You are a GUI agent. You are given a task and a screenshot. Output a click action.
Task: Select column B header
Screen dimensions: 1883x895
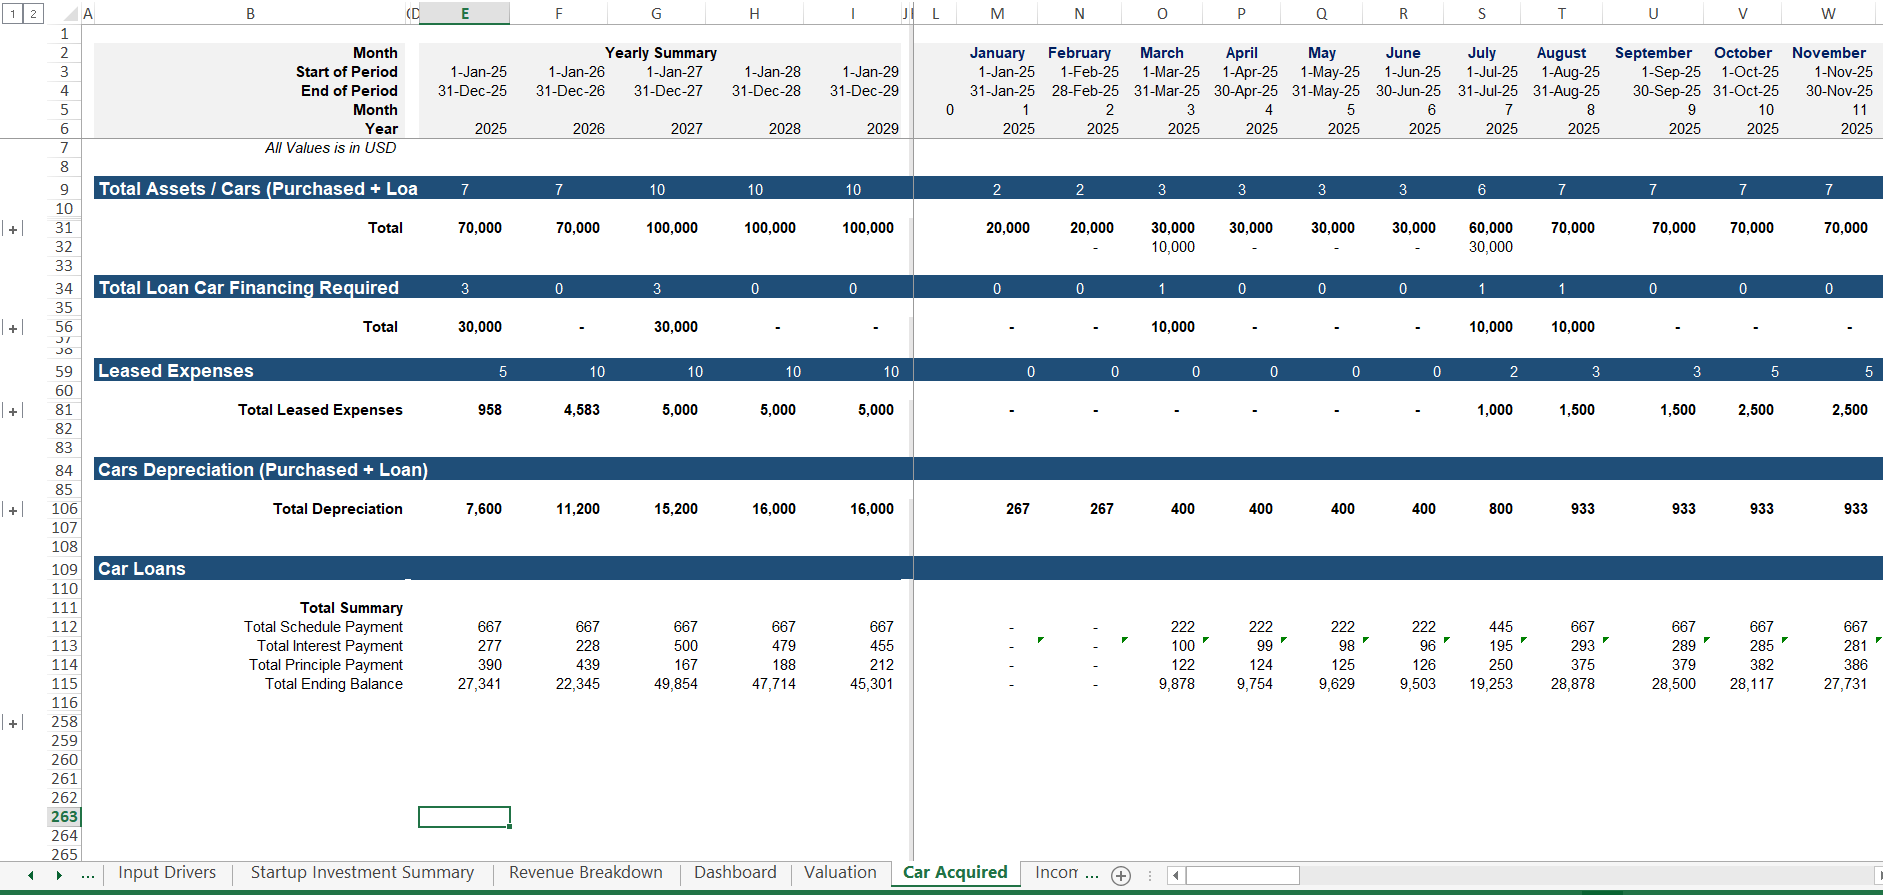coord(250,13)
